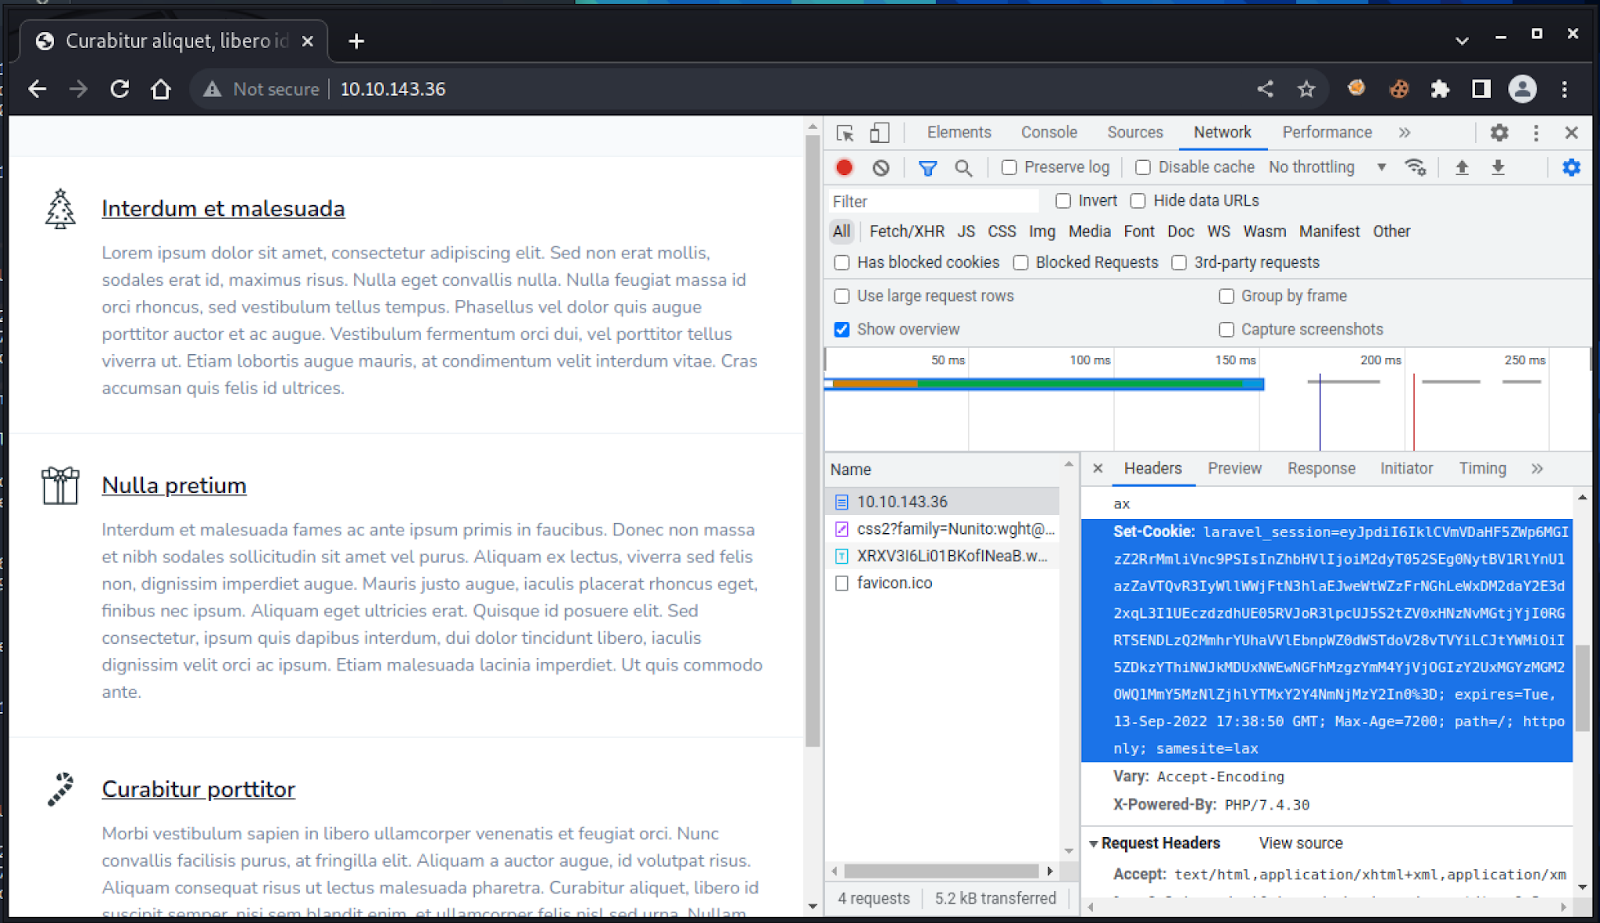Screen dimensions: 1600x923
Task: Click View source for request headers
Action: (x=1300, y=844)
